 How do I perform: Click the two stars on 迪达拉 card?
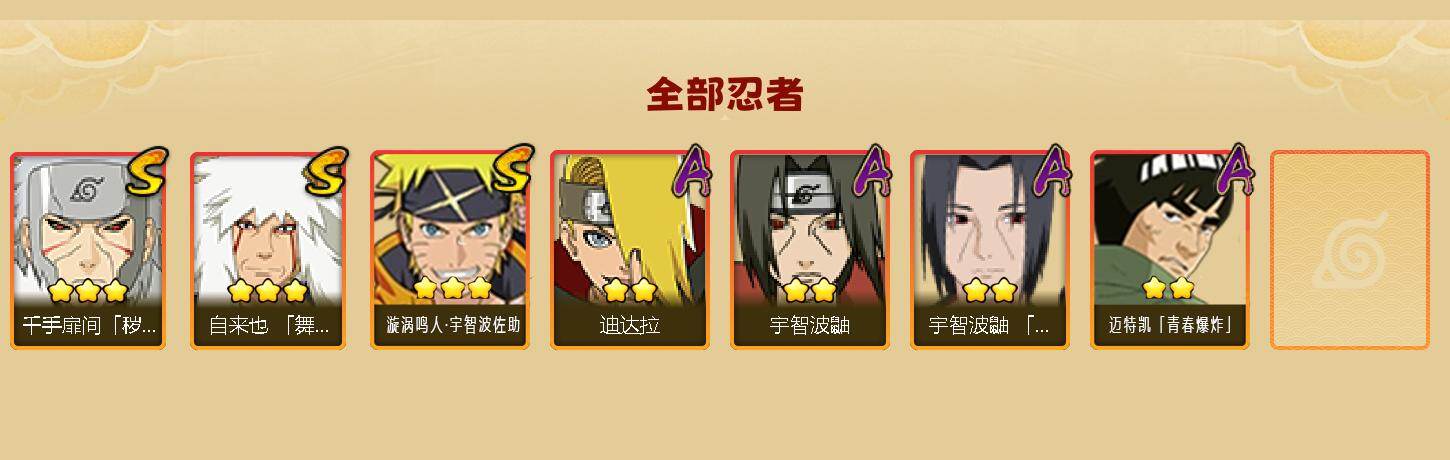coord(628,290)
